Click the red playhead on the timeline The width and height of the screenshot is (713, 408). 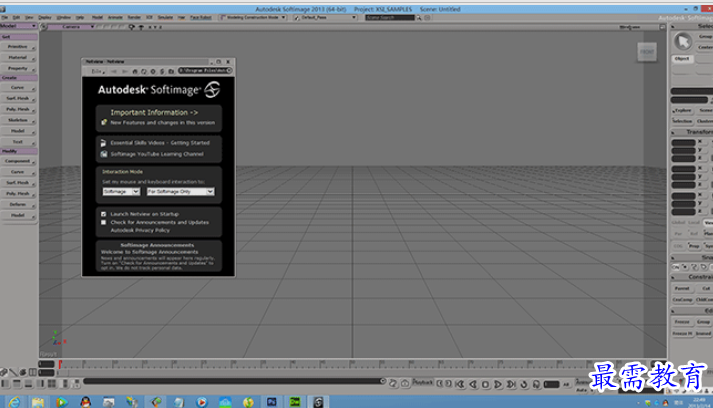(60, 364)
